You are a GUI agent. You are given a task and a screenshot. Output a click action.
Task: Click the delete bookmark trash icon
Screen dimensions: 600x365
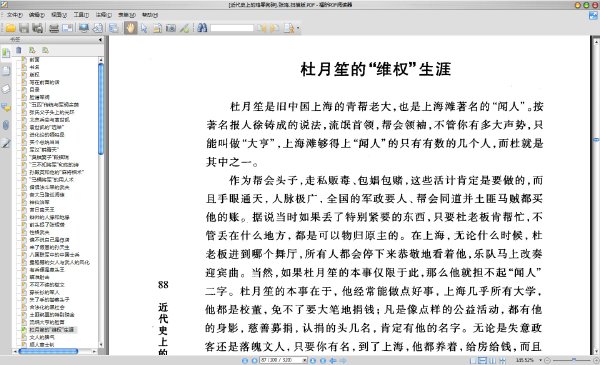[x=19, y=50]
